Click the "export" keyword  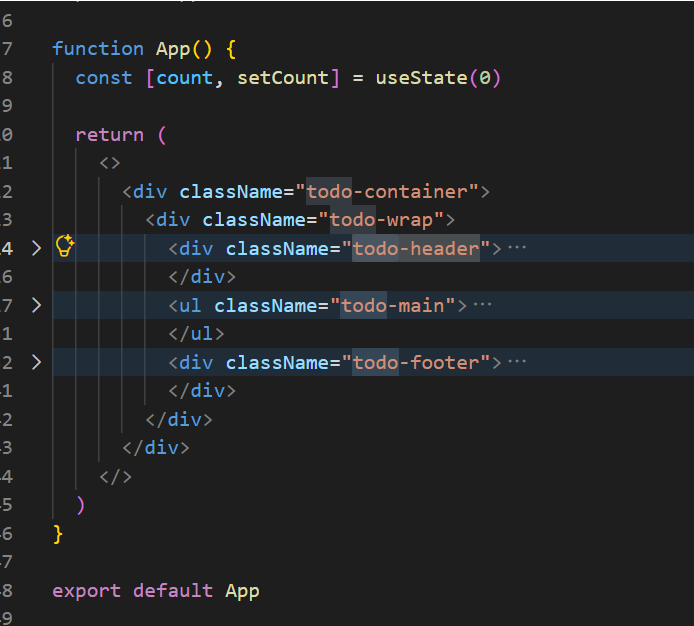[x=86, y=591]
